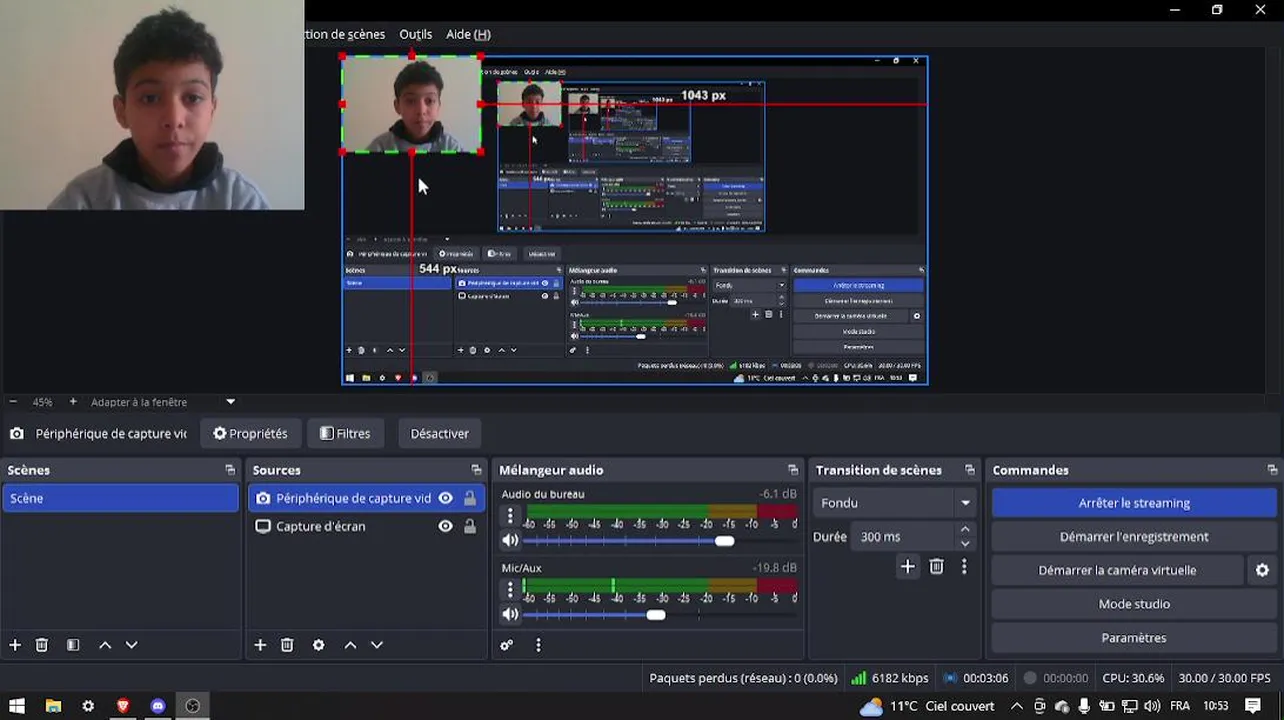The height and width of the screenshot is (720, 1284).
Task: Click Démarrer la caméra virtuelle button
Action: tap(1117, 570)
